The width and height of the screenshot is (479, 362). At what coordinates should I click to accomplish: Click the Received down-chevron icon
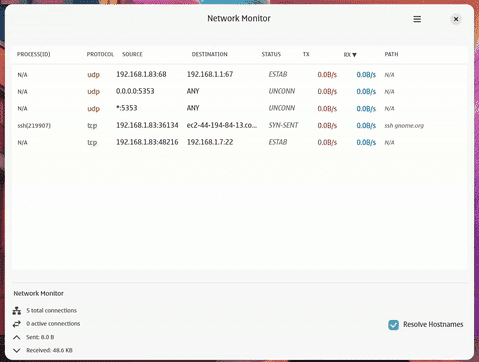click(17, 350)
